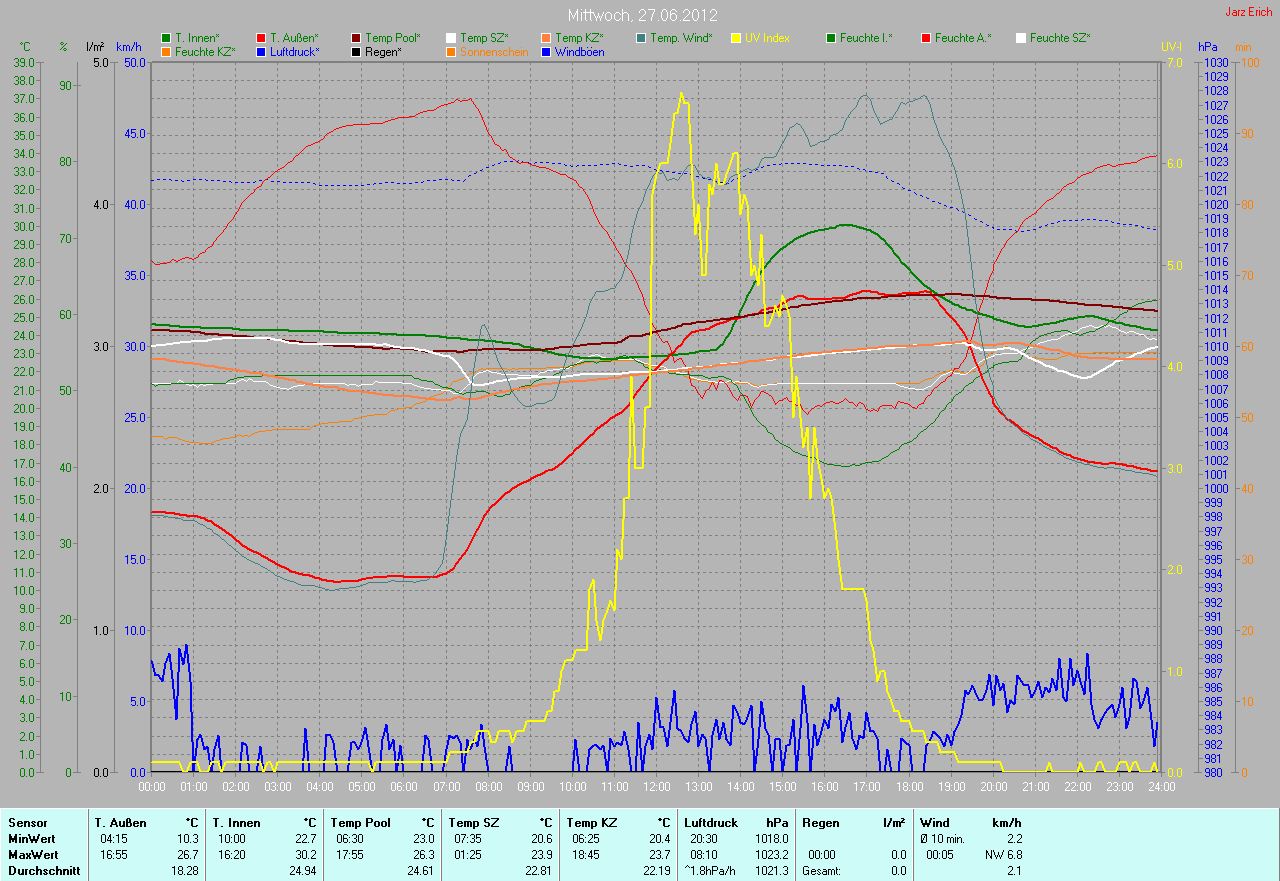The height and width of the screenshot is (881, 1280).
Task: Select the 'Feuchte I.*' legend label
Action: (x=866, y=38)
